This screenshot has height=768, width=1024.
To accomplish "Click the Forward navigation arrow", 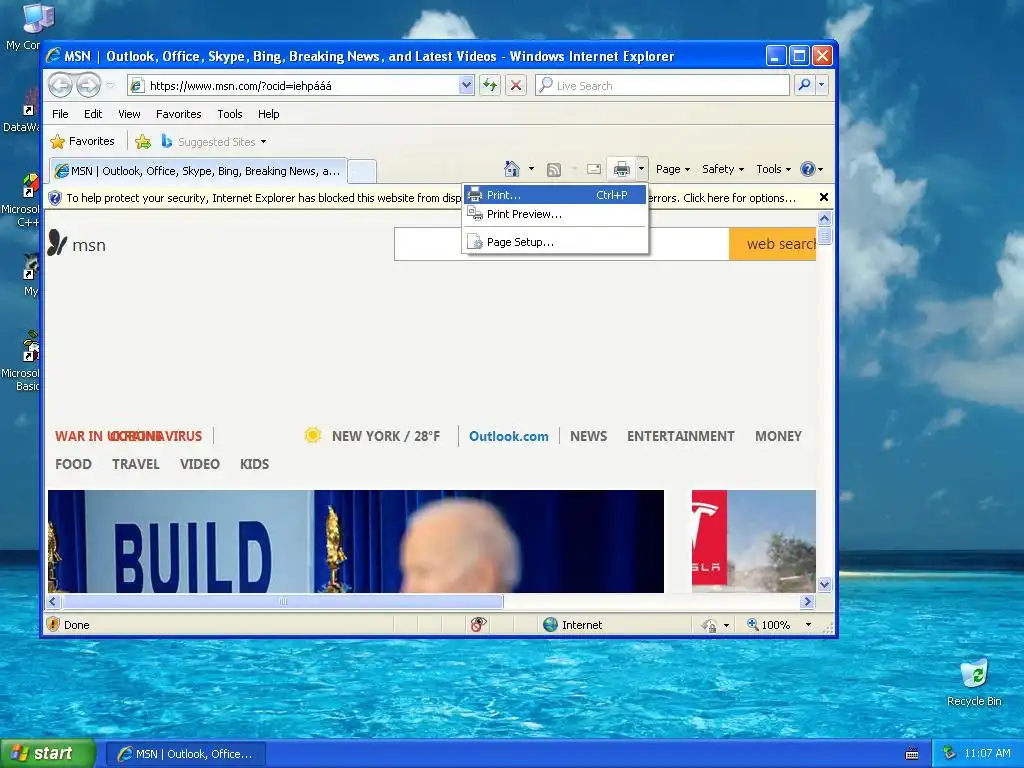I will (x=88, y=85).
